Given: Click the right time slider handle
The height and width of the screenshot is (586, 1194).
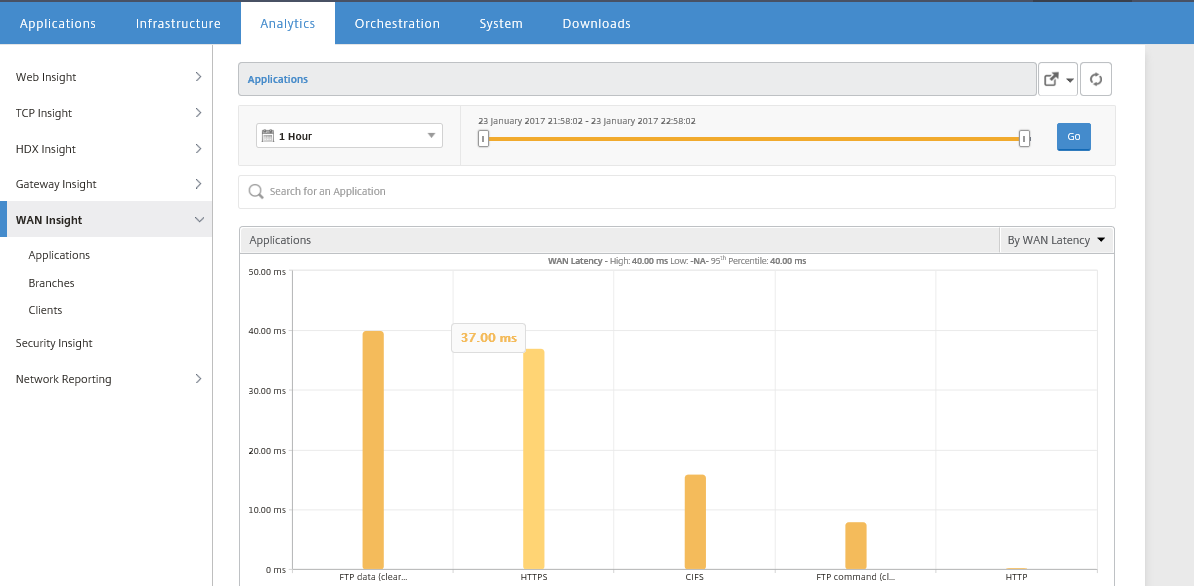Looking at the screenshot, I should click(x=1025, y=139).
